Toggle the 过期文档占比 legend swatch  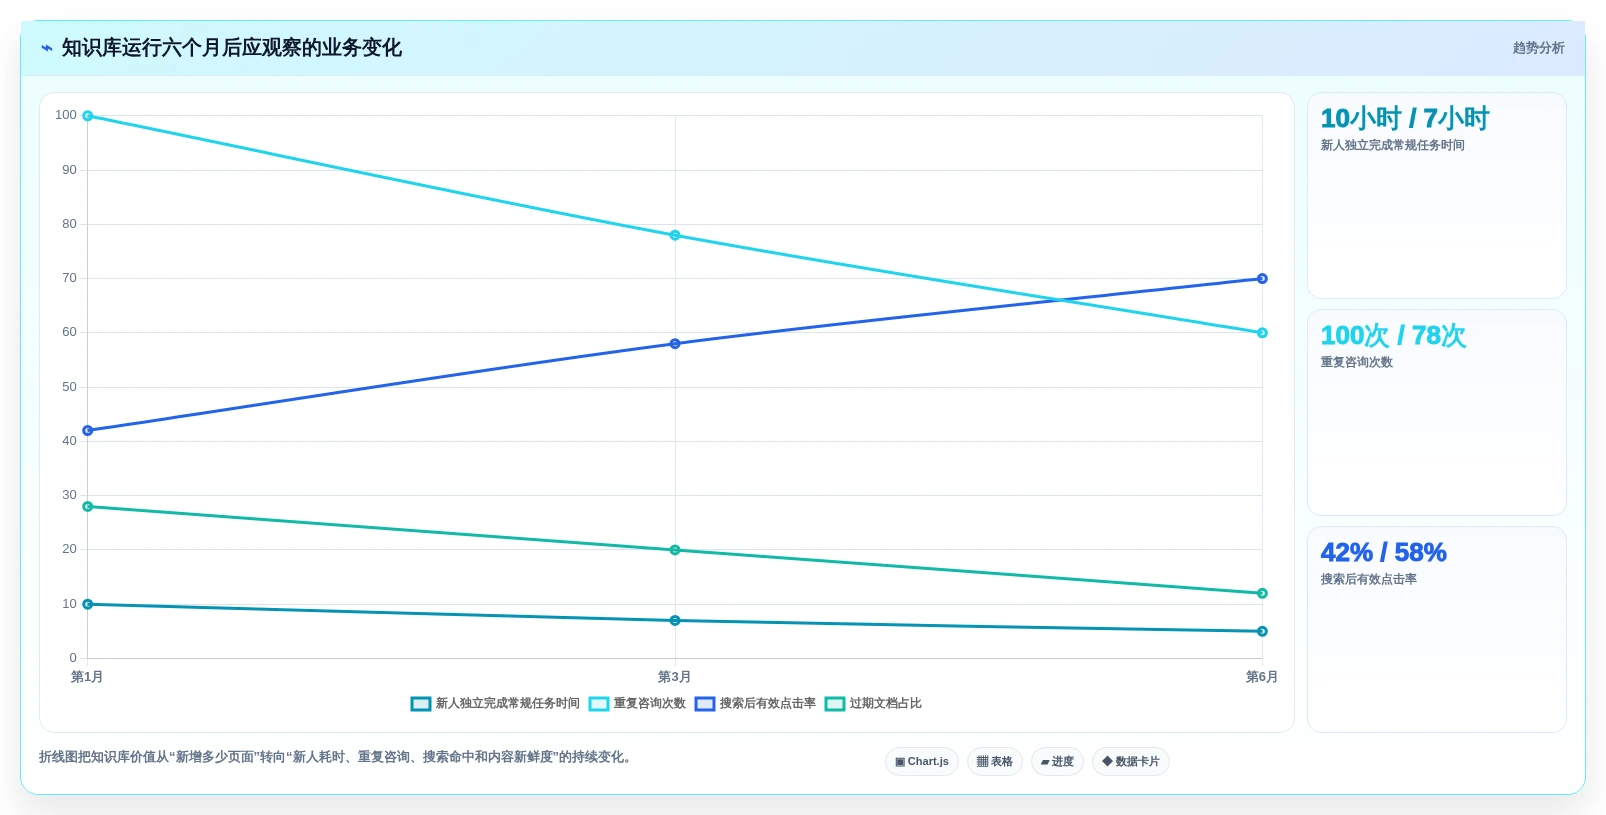point(835,704)
